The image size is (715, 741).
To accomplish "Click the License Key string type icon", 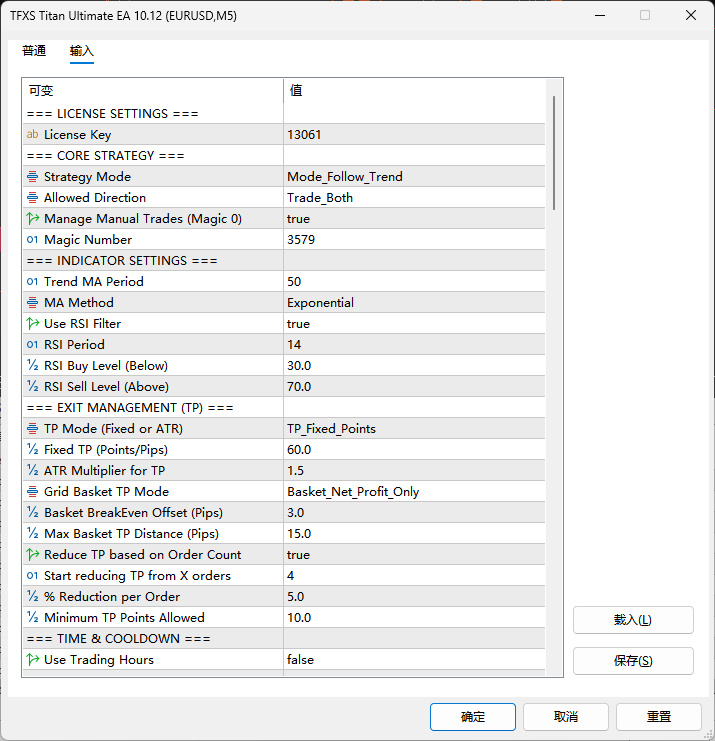I will coord(32,135).
